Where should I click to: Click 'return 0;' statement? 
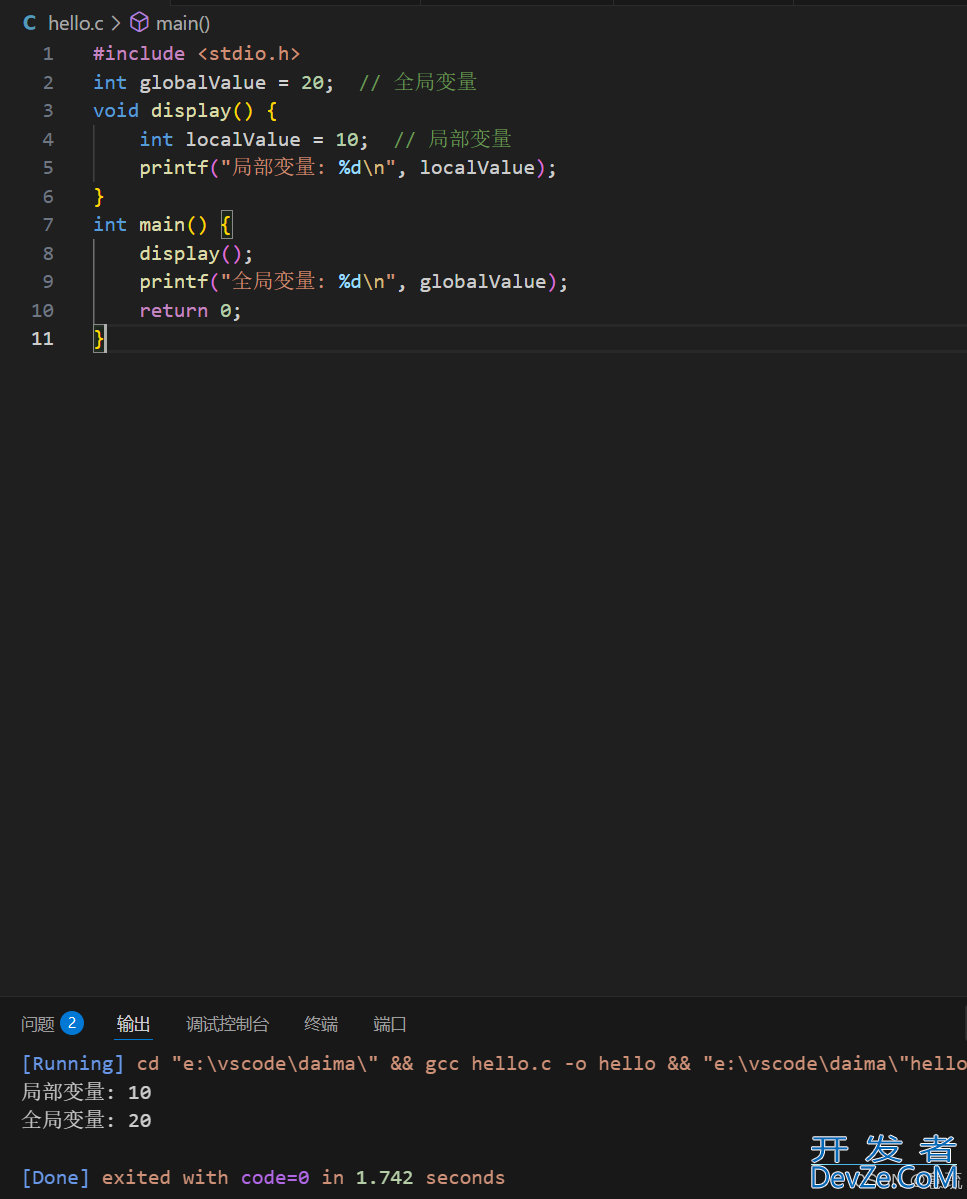[x=190, y=310]
